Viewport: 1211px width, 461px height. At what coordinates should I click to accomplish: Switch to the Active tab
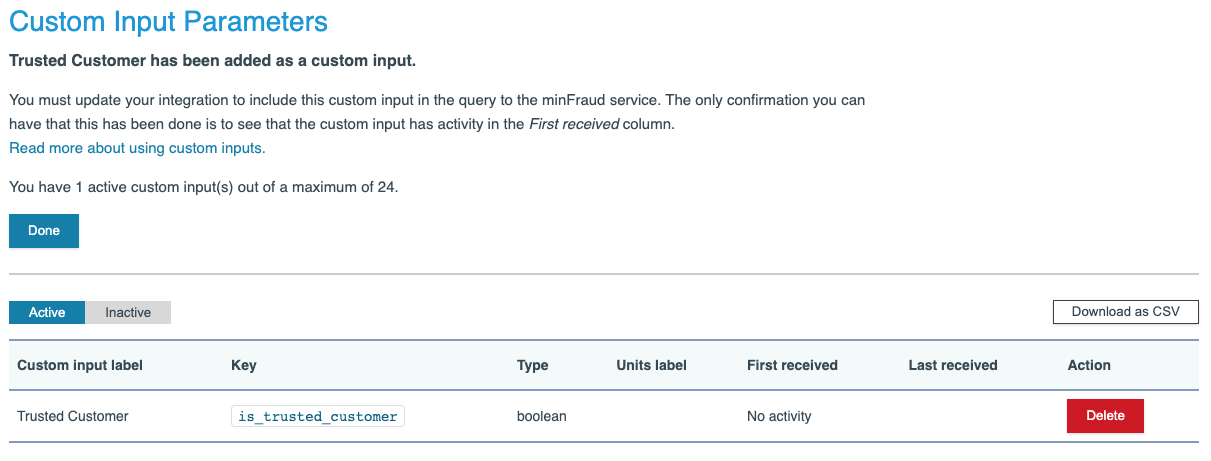click(x=47, y=312)
